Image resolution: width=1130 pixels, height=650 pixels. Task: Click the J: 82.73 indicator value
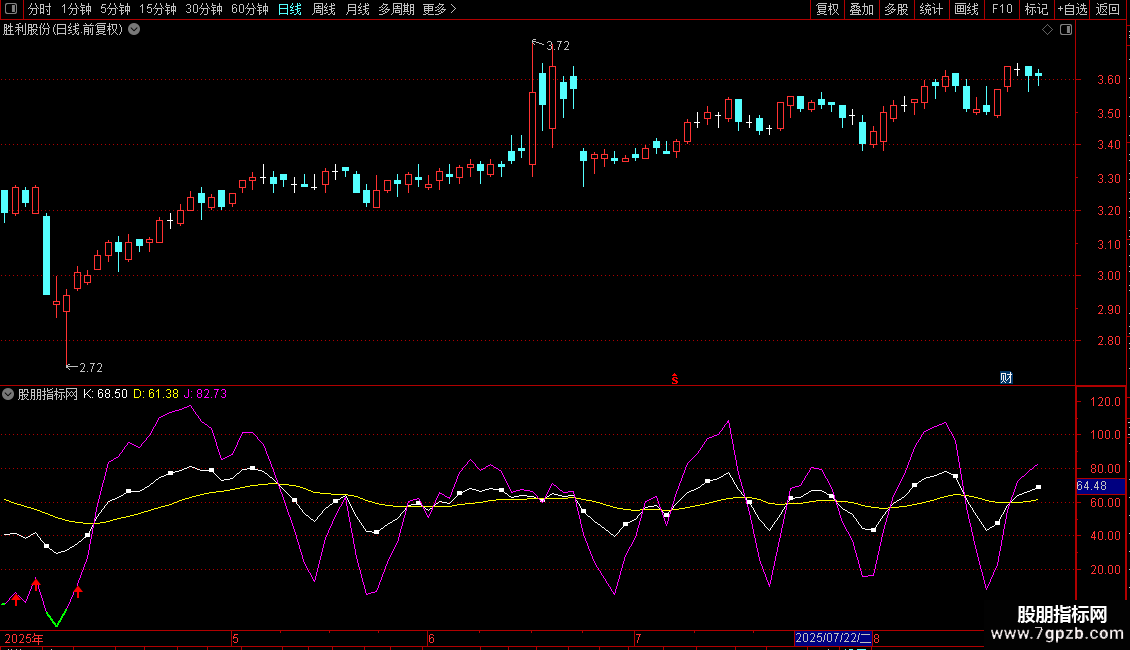[x=205, y=394]
